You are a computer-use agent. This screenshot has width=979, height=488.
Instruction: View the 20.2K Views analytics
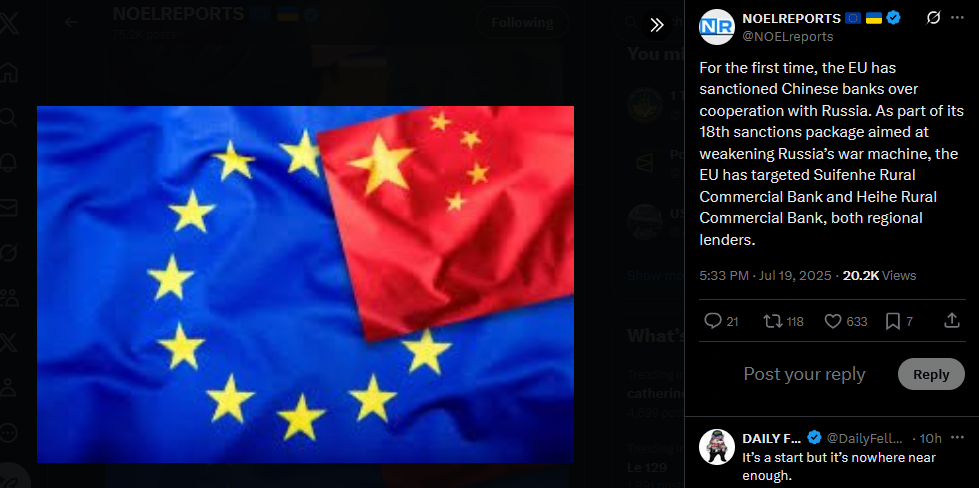click(x=879, y=275)
